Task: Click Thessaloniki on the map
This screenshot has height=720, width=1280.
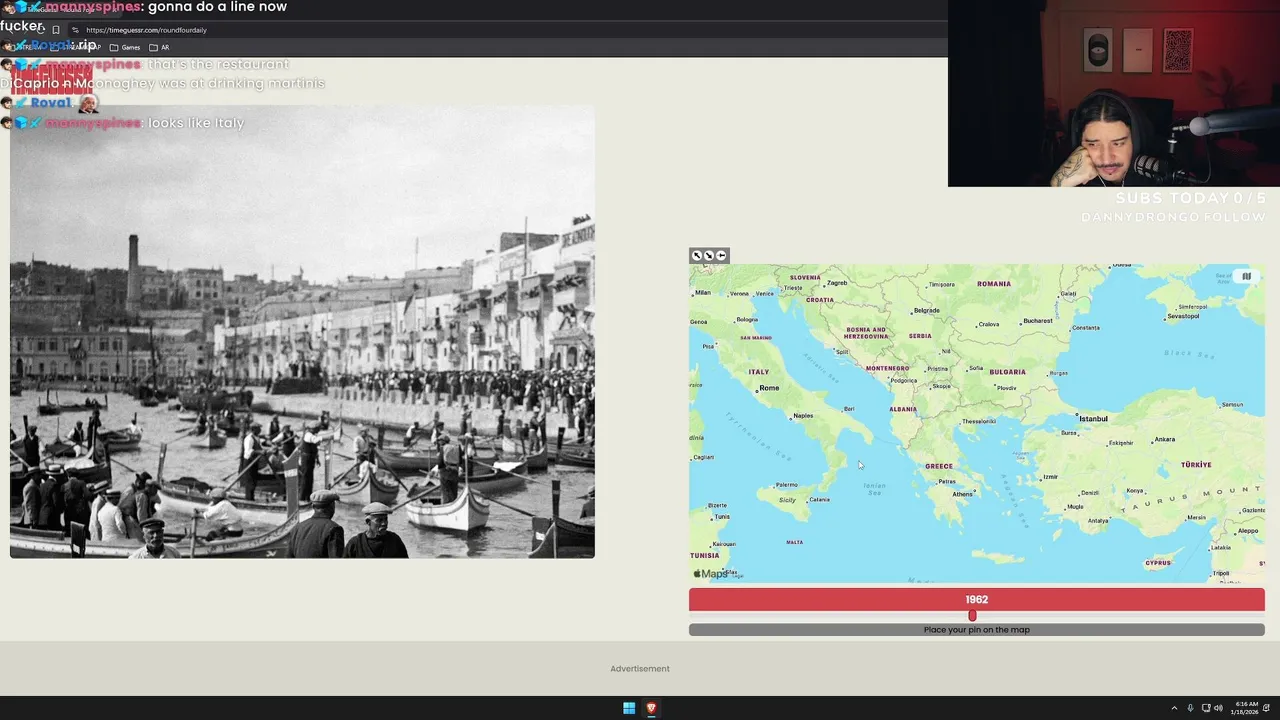Action: [x=977, y=422]
